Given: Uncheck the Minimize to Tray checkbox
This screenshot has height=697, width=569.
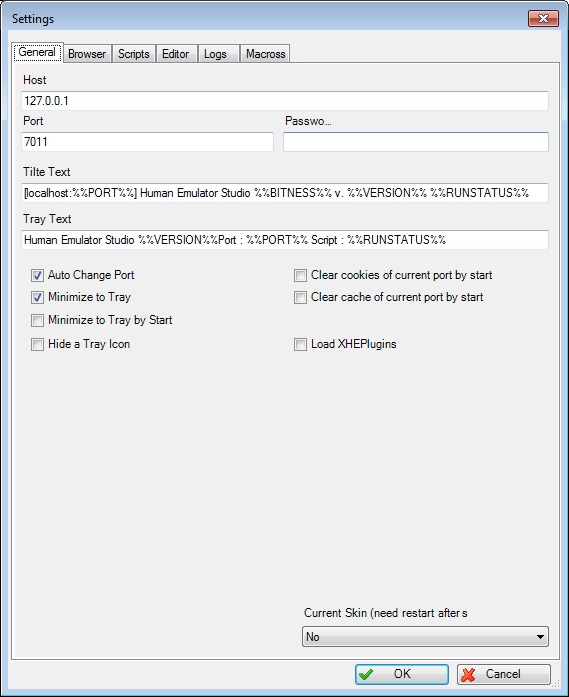Looking at the screenshot, I should tap(37, 297).
